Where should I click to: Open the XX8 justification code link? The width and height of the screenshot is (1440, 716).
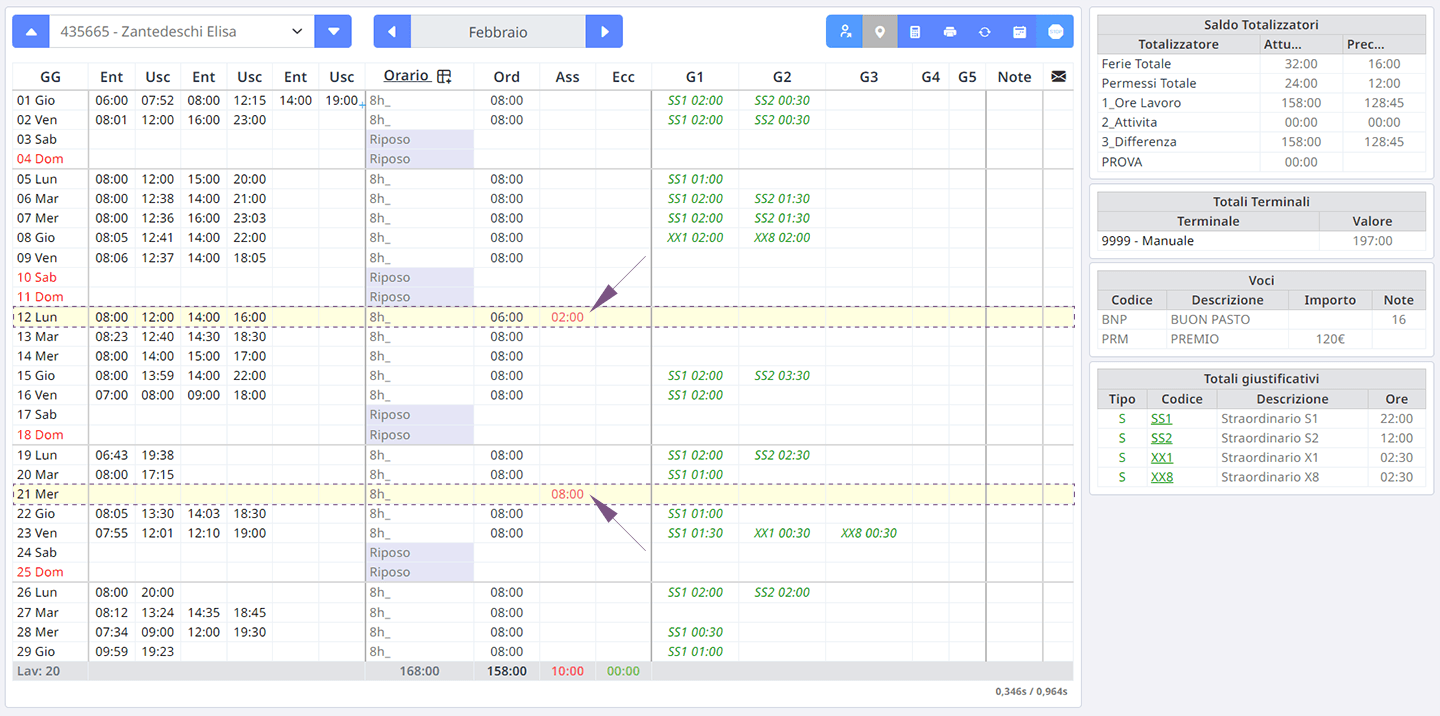pyautogui.click(x=1162, y=477)
